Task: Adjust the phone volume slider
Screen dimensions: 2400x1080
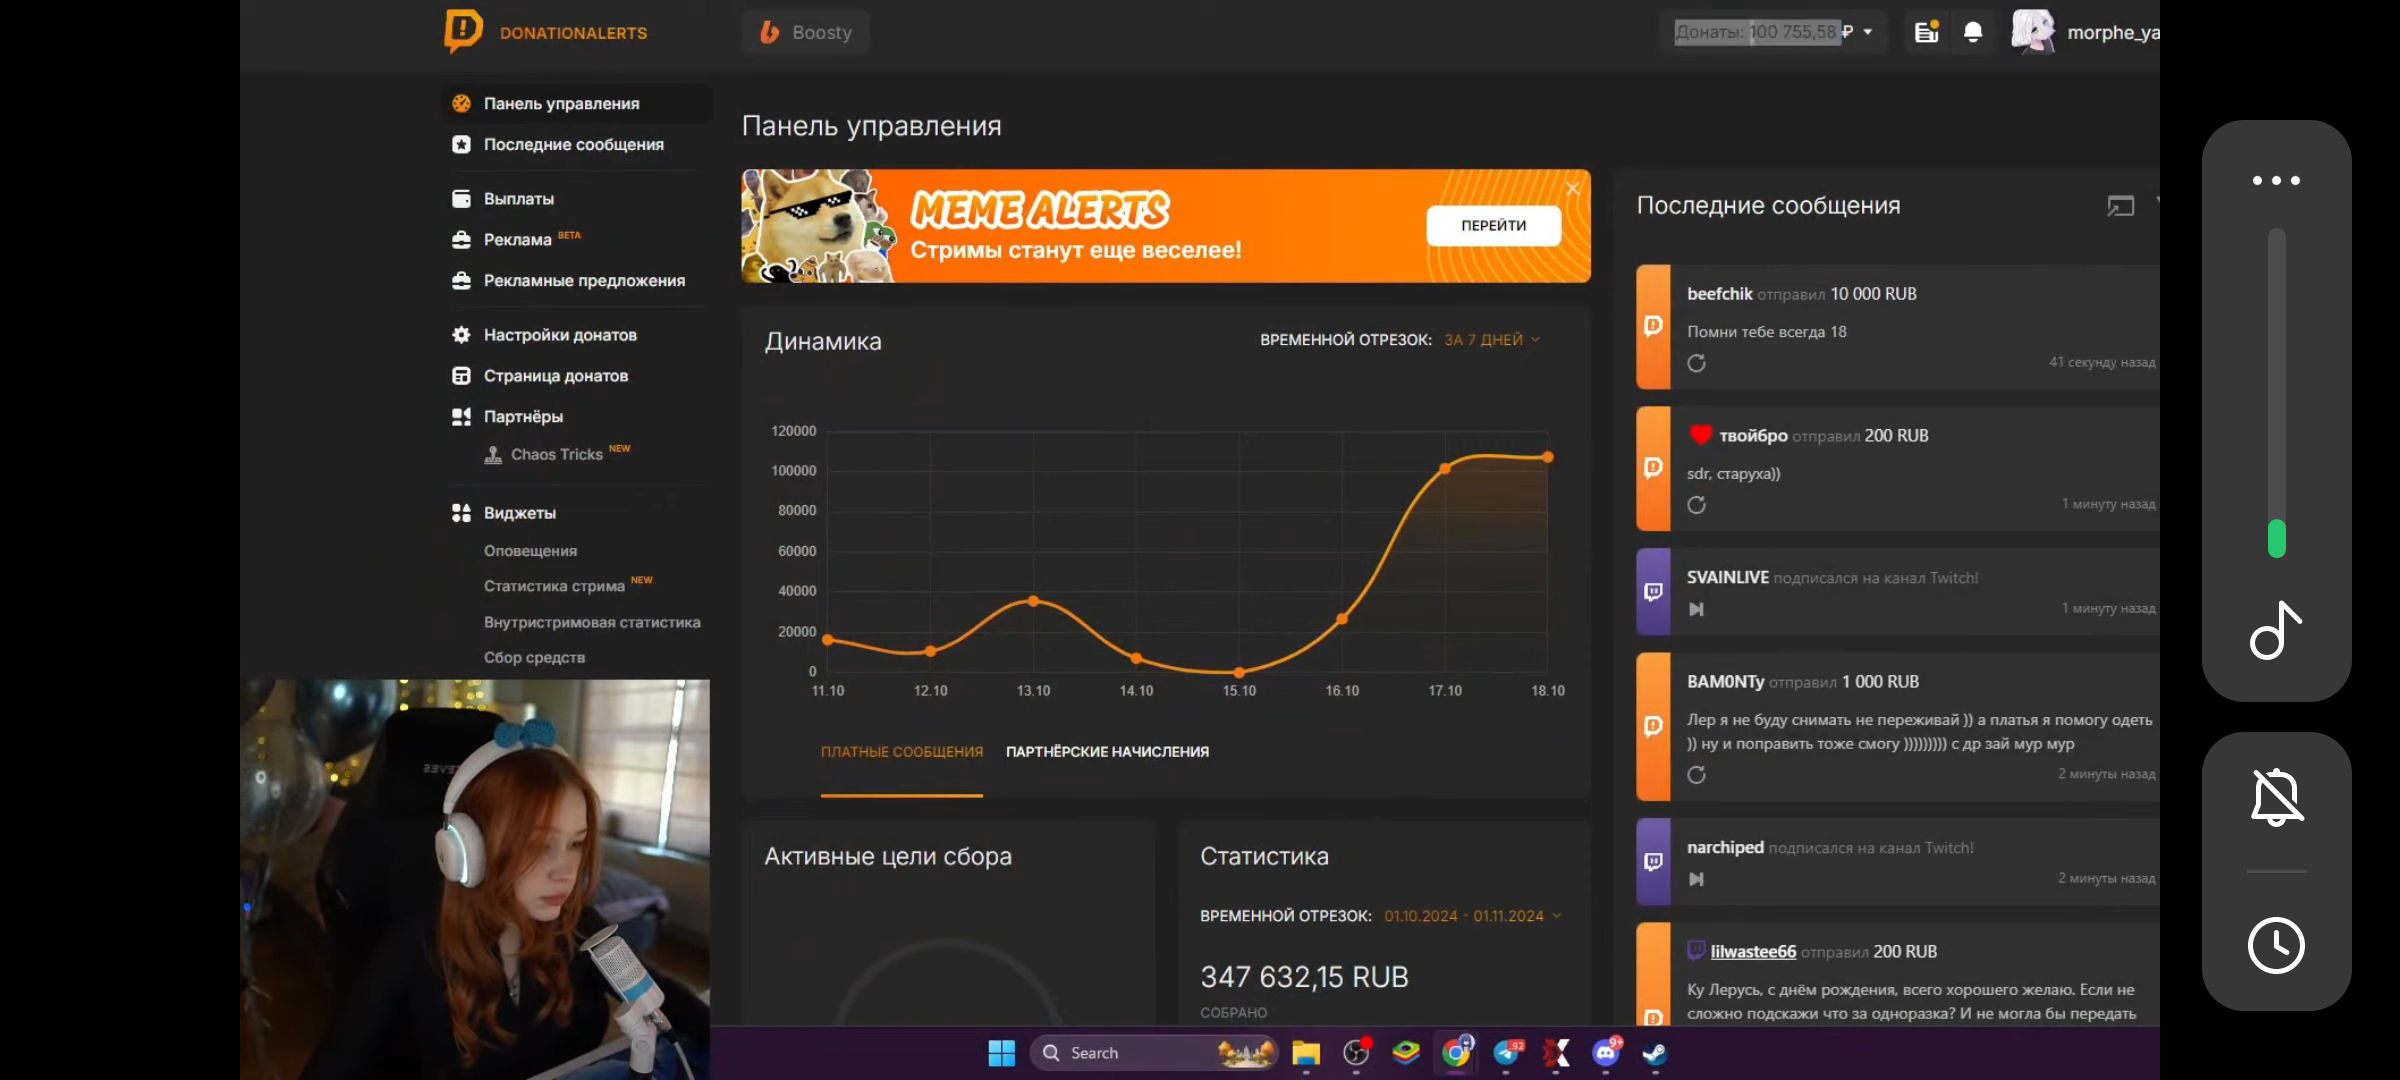Action: pos(2276,393)
